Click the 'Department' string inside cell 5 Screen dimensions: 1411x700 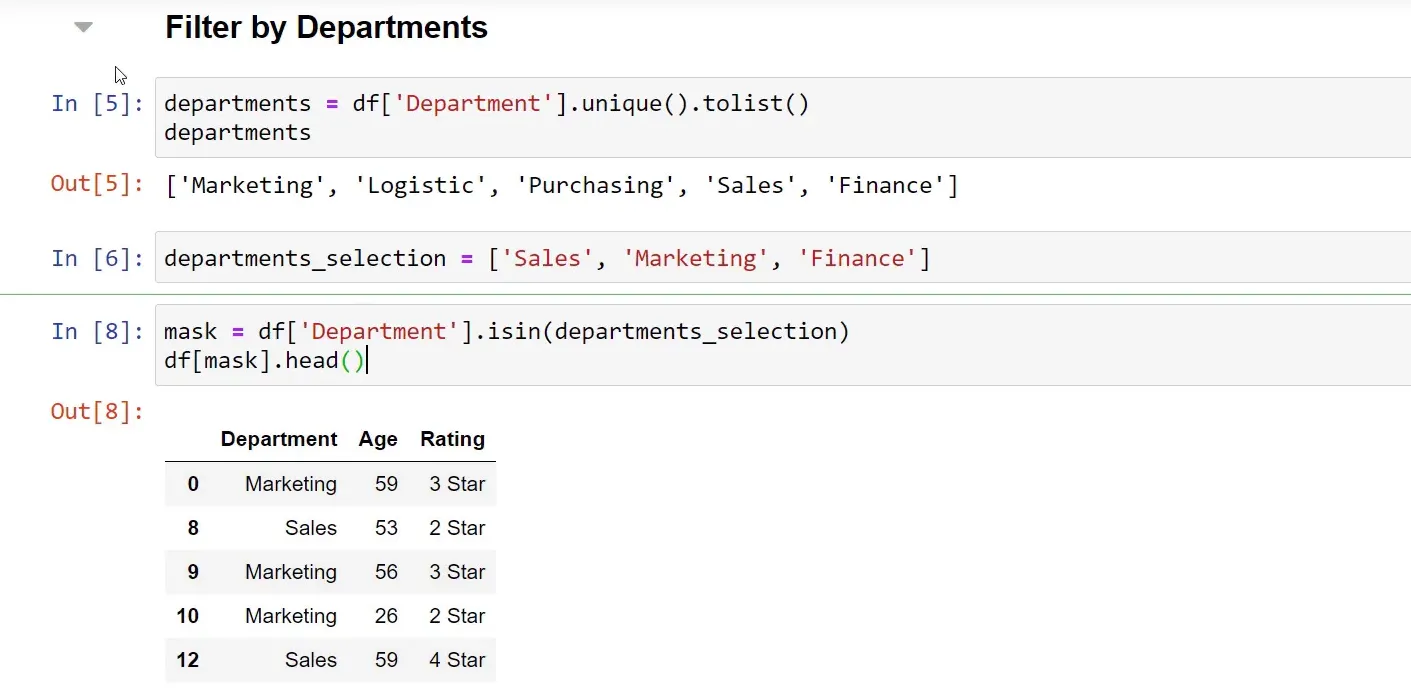point(473,102)
